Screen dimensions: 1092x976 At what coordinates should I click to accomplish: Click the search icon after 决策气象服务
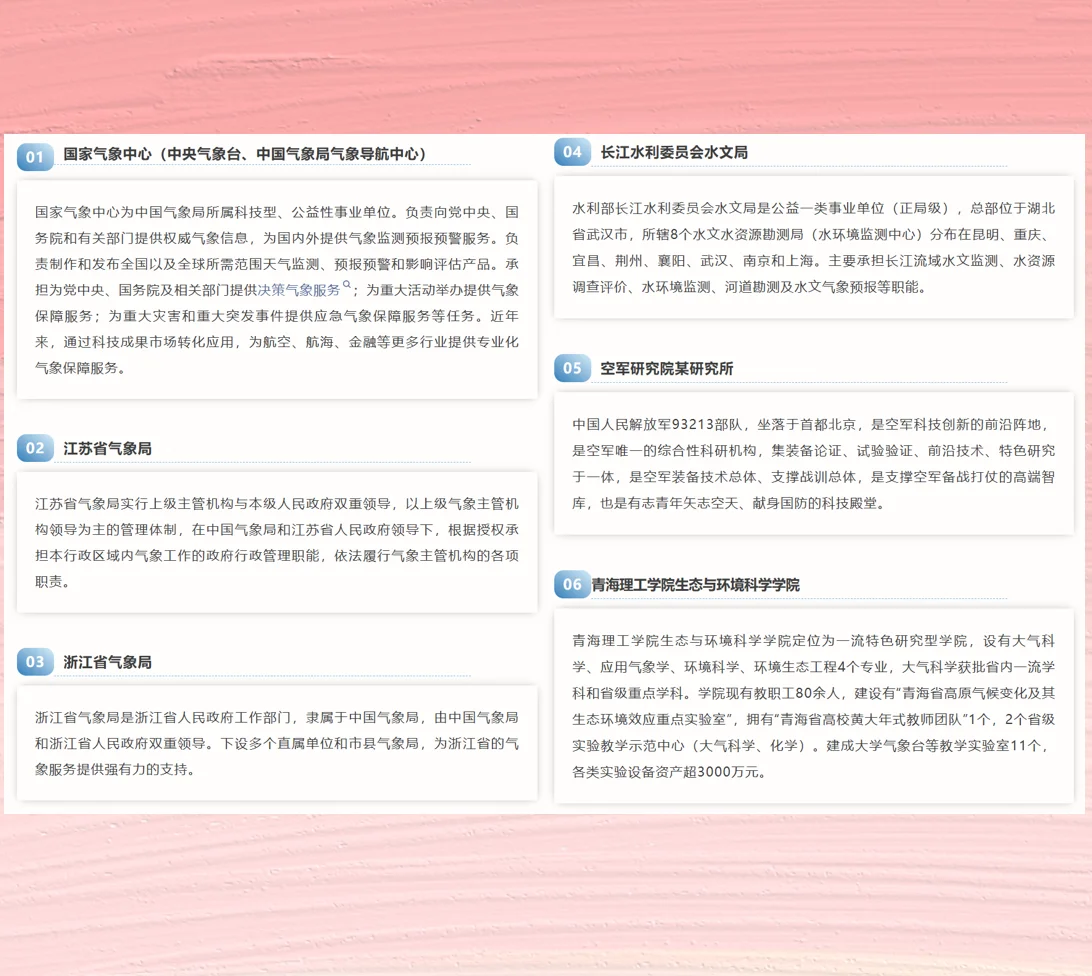coord(347,284)
